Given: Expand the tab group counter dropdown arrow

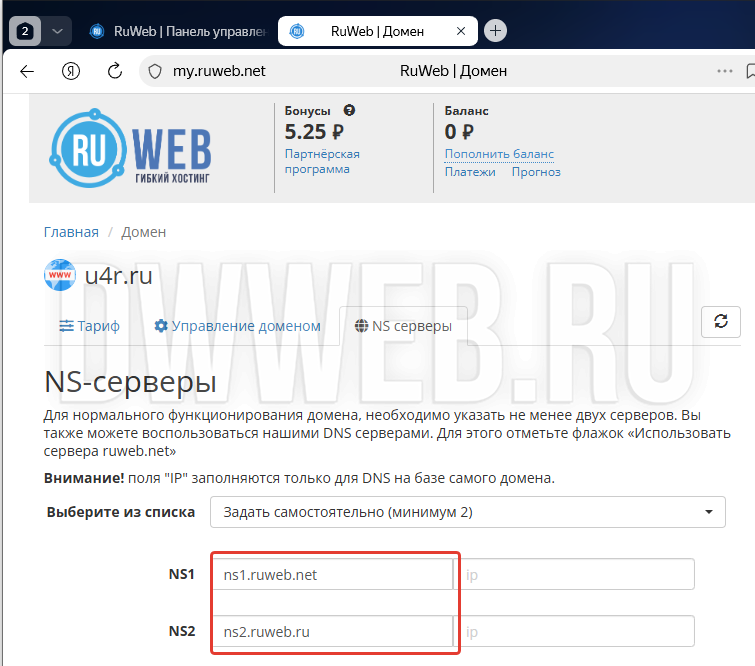Looking at the screenshot, I should pyautogui.click(x=57, y=31).
